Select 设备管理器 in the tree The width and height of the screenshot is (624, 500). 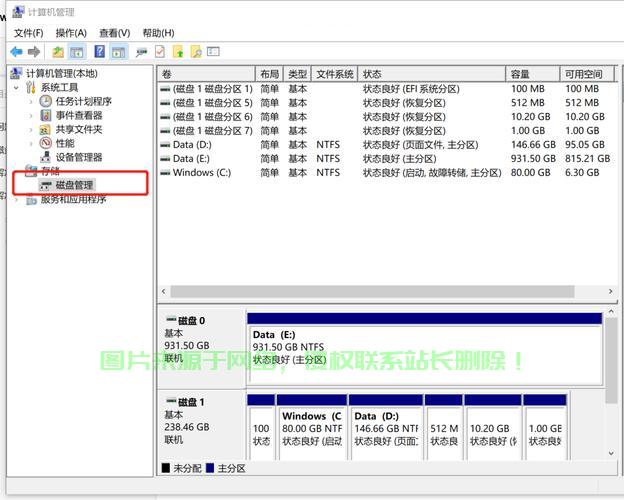79,157
